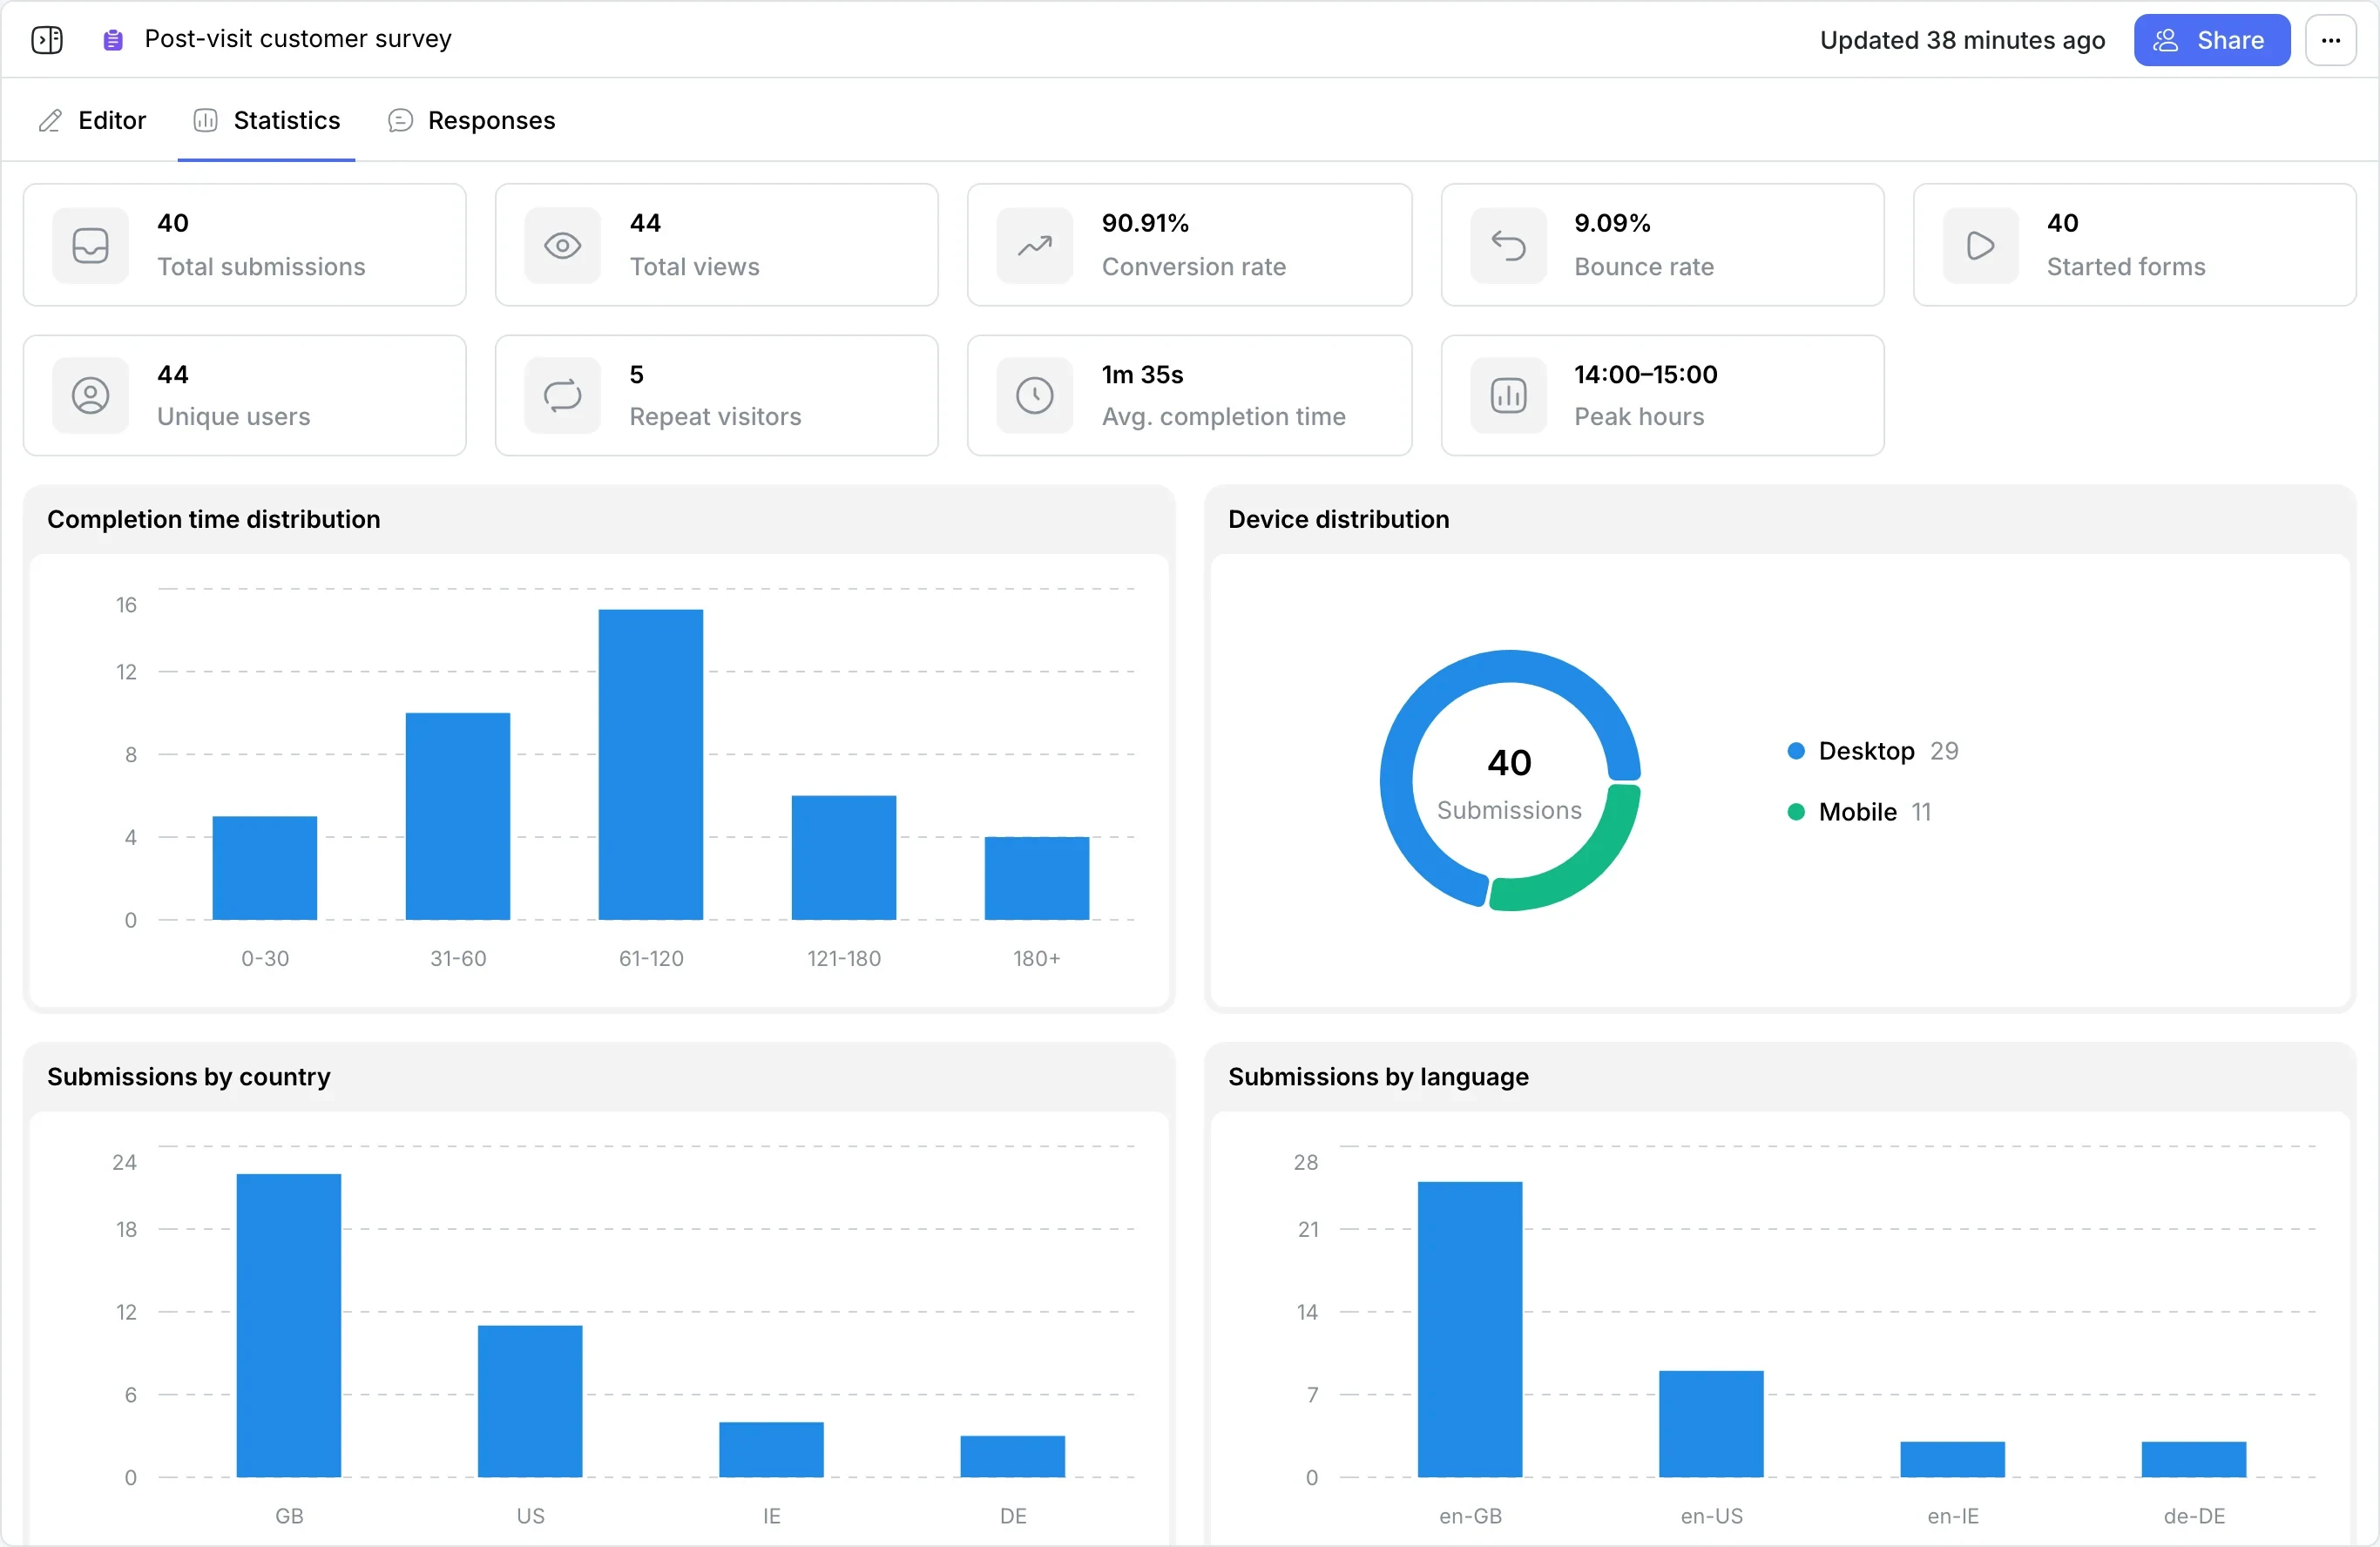Click the green Mobile legend dot
Image resolution: width=2380 pixels, height=1547 pixels.
click(1796, 812)
